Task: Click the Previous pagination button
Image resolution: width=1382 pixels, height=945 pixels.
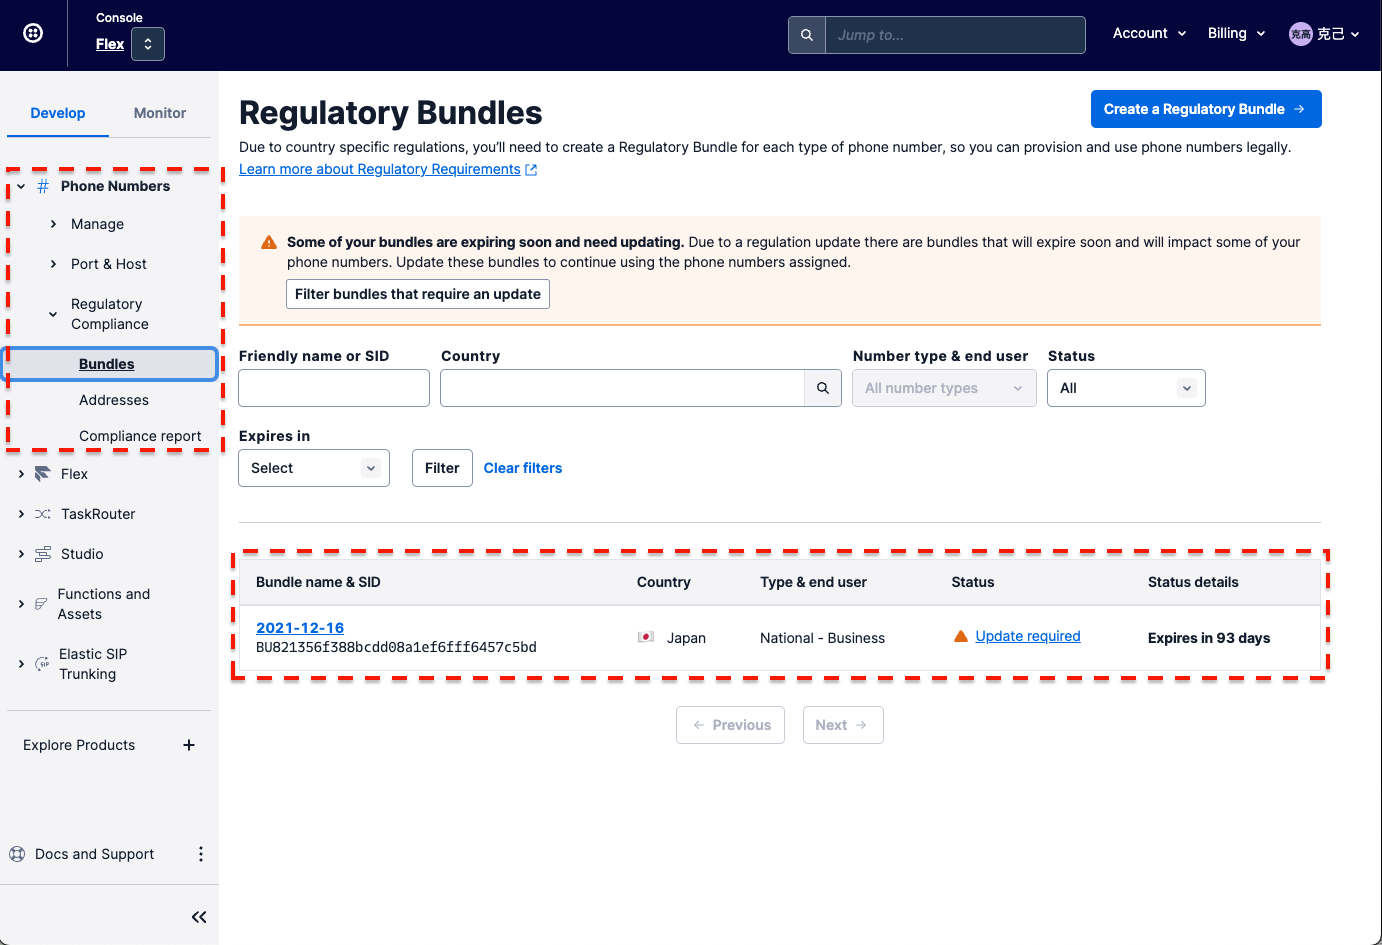Action: coord(730,725)
